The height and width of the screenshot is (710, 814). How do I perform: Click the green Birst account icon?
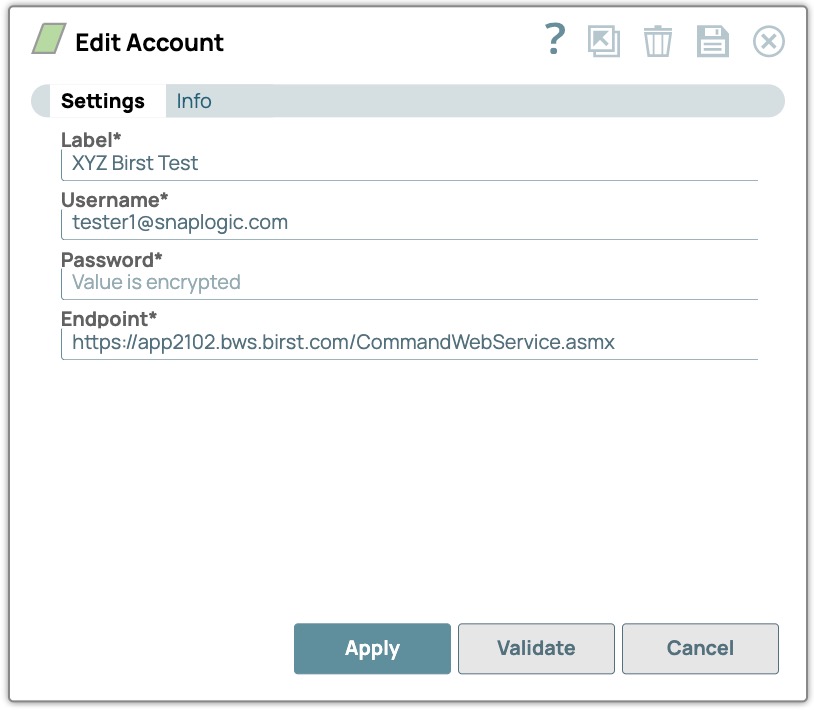(x=49, y=41)
